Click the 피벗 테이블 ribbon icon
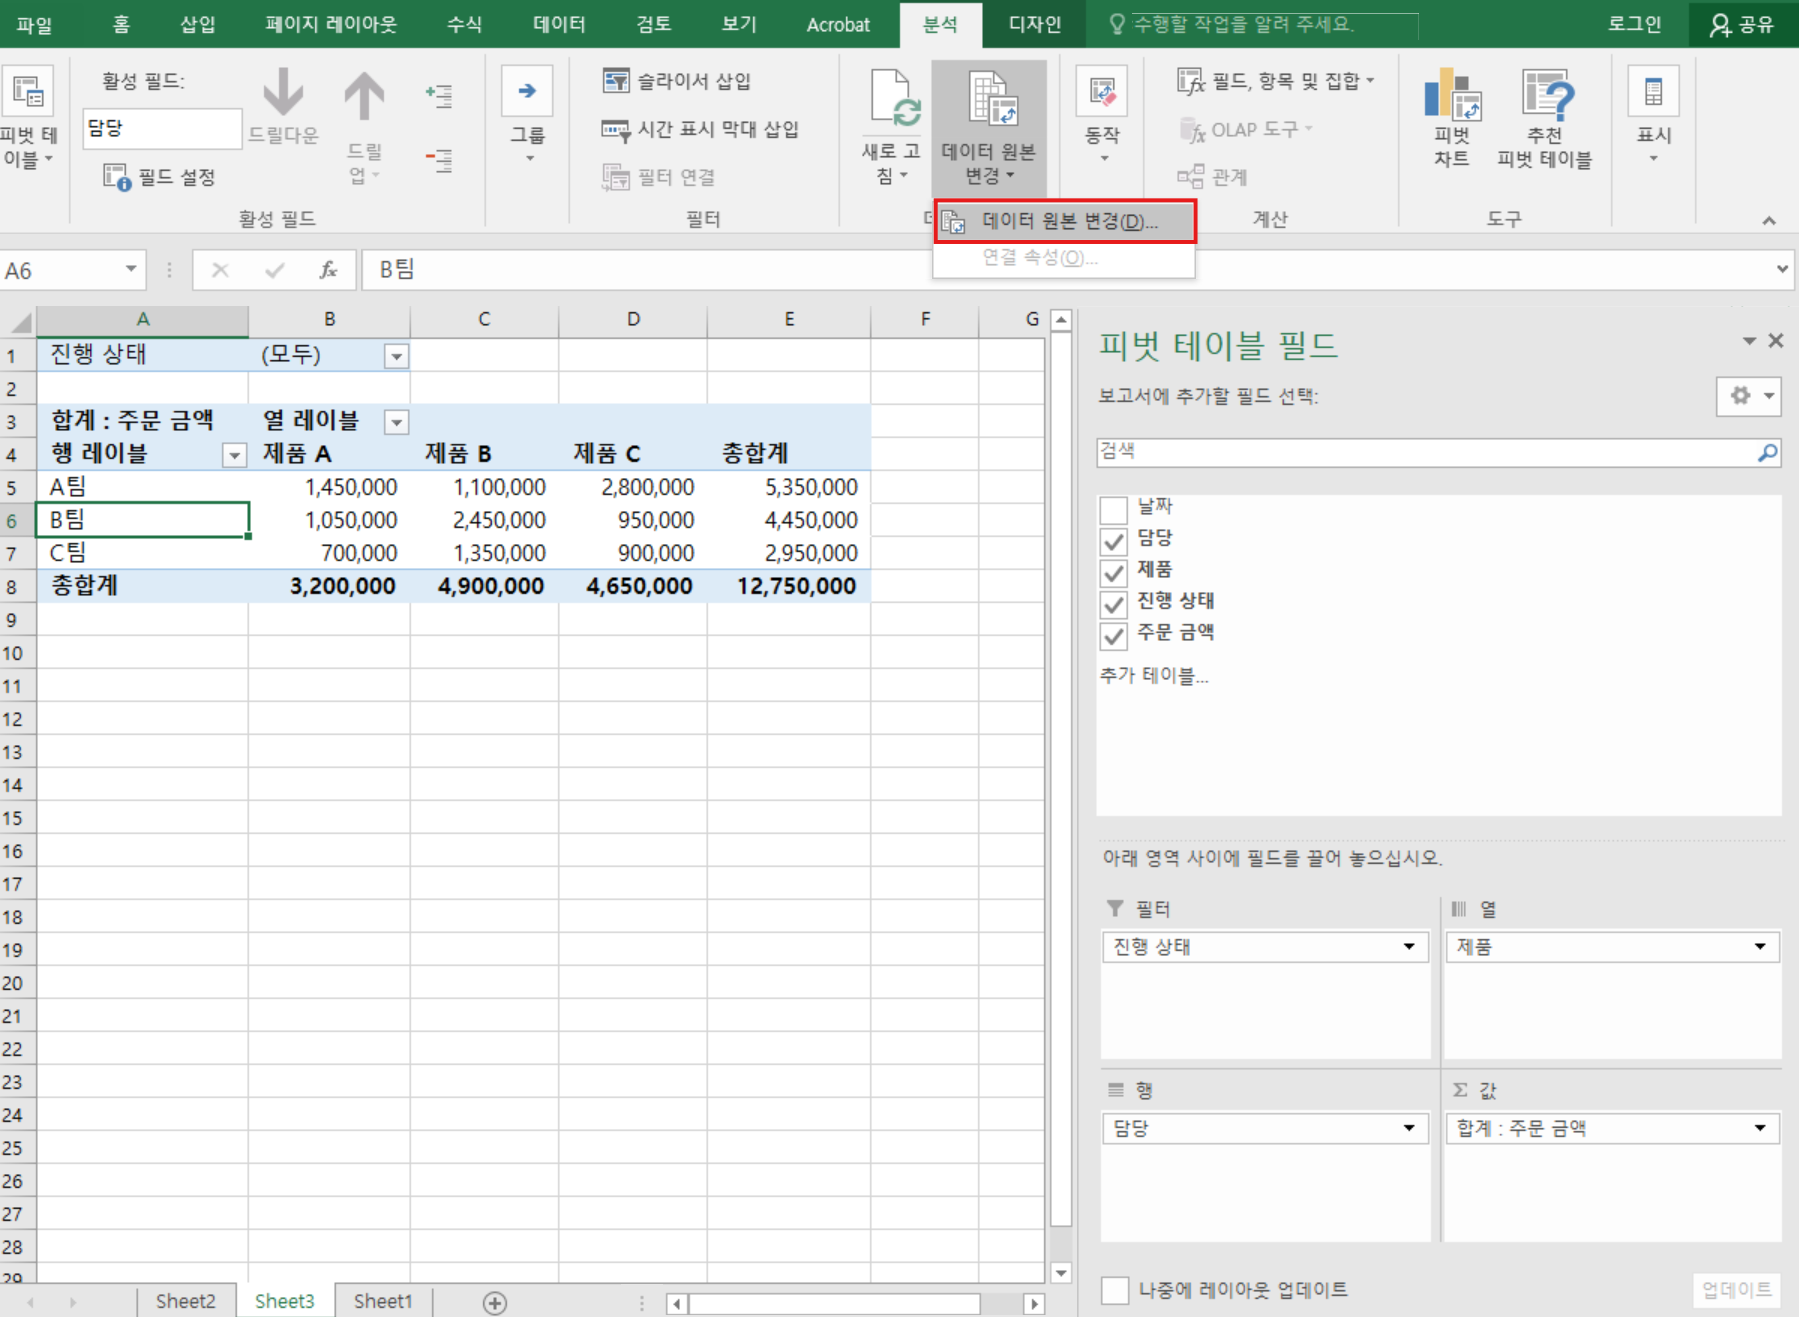This screenshot has width=1799, height=1317. click(28, 91)
